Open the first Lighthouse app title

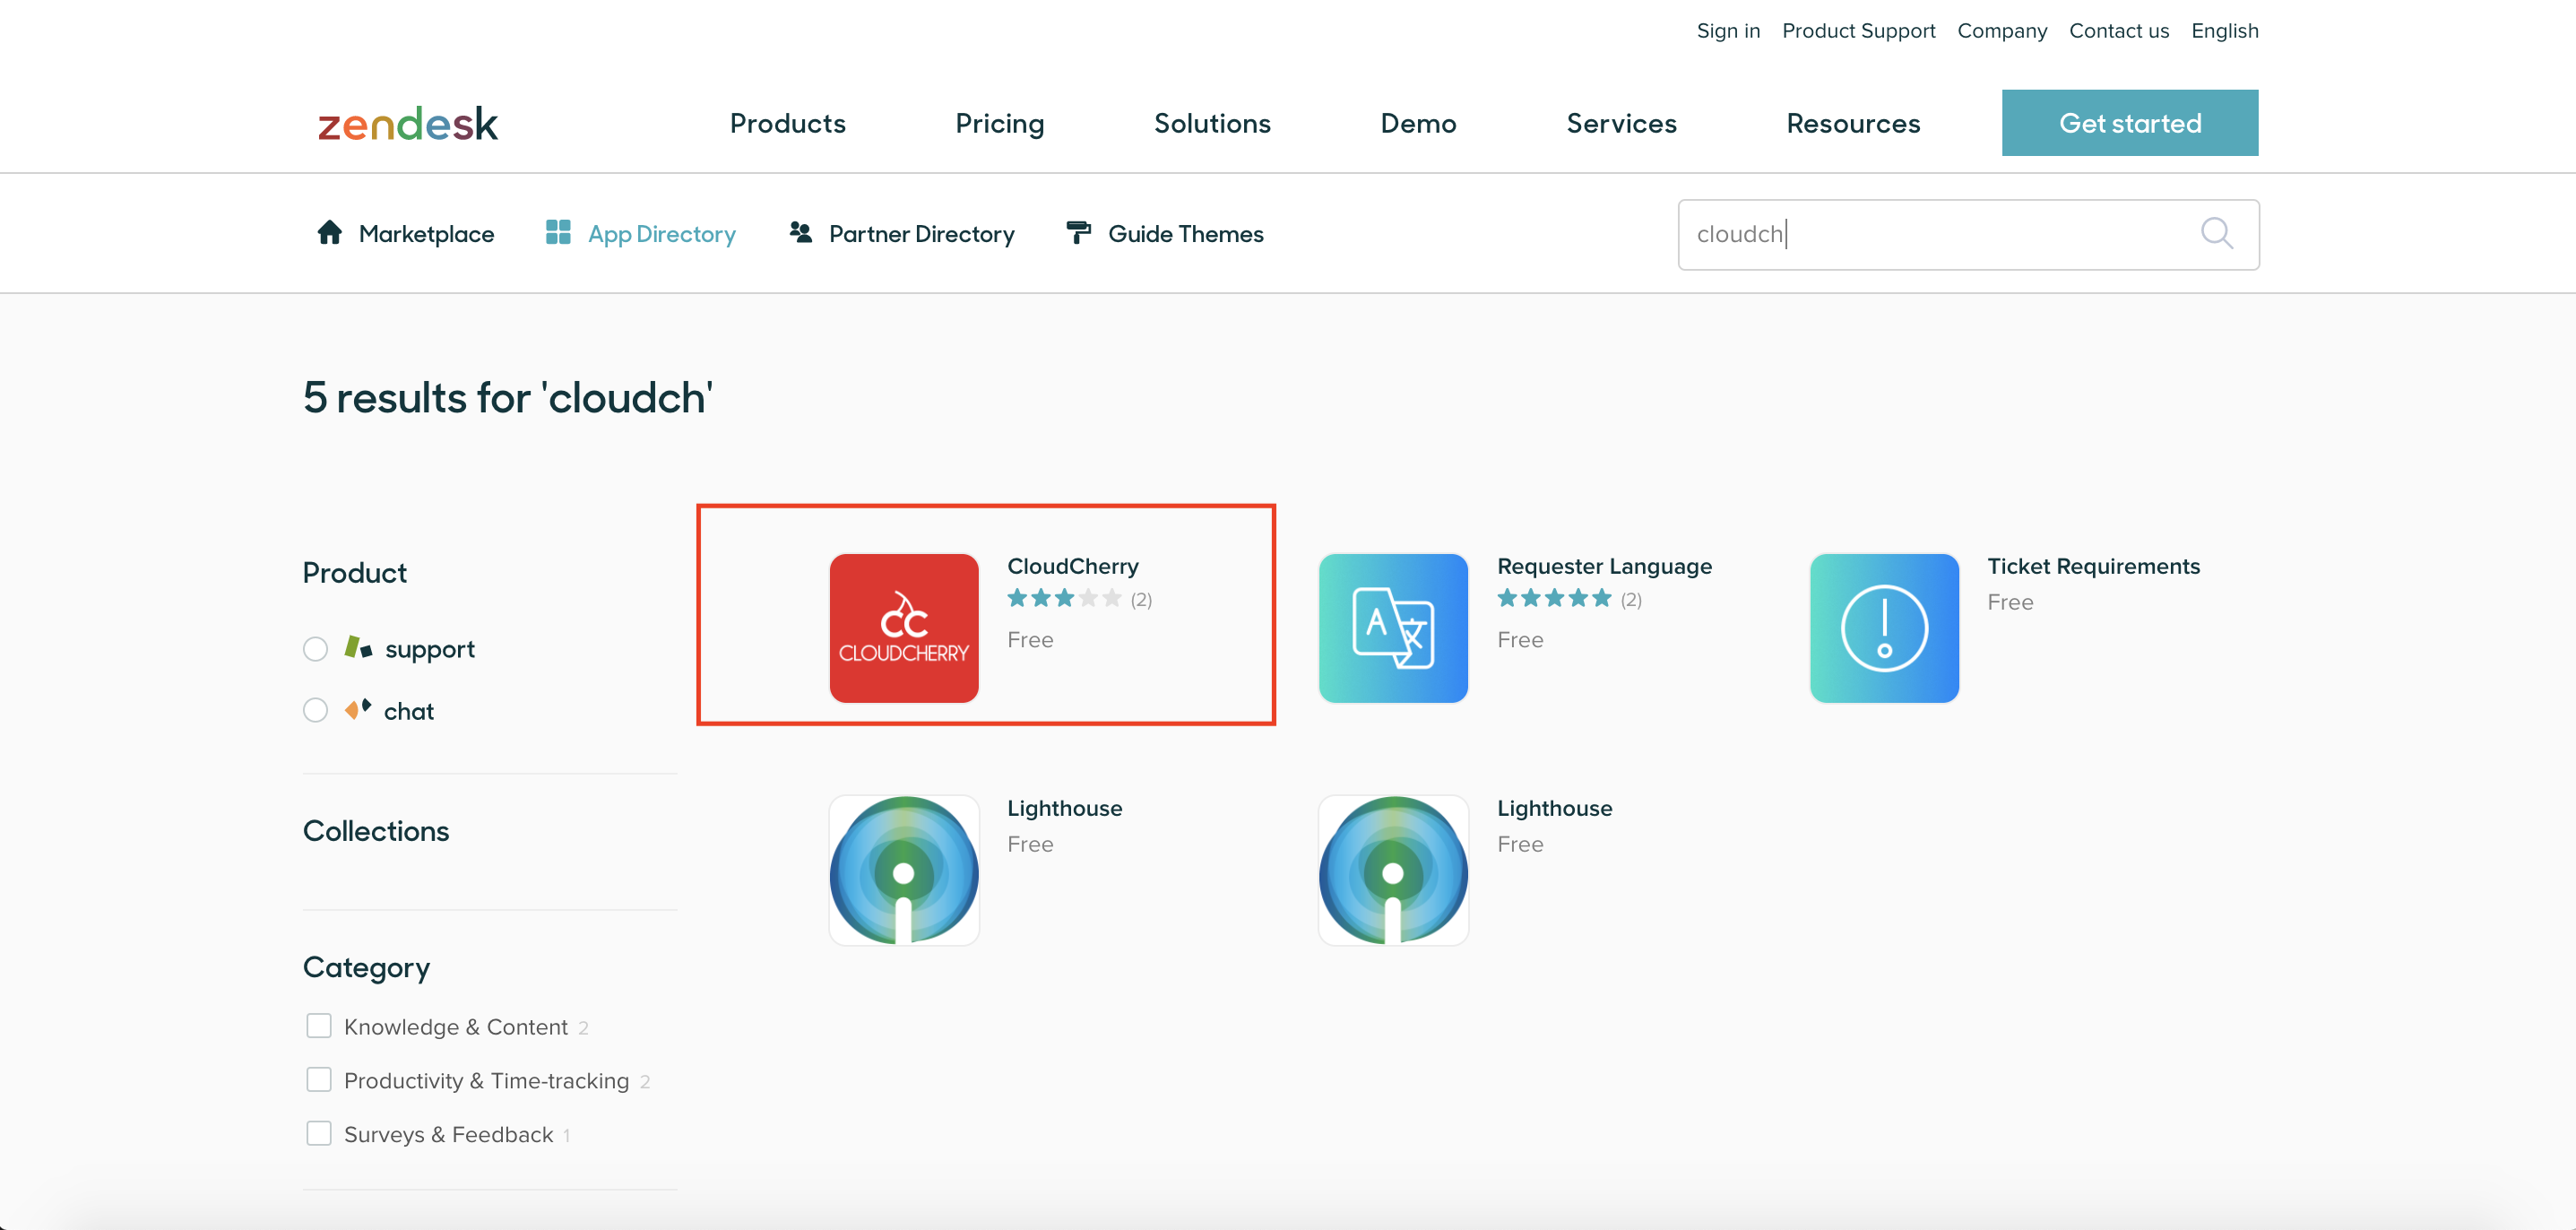(x=1064, y=808)
